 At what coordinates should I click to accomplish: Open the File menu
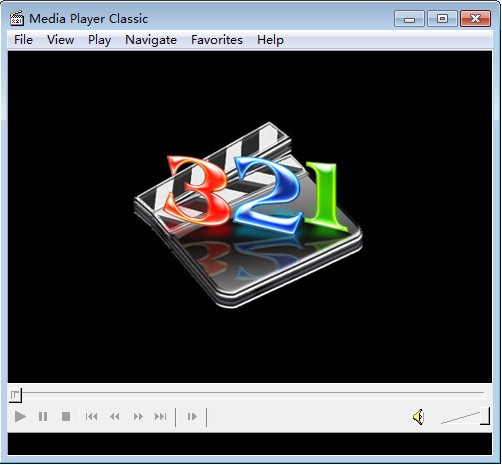[x=23, y=40]
